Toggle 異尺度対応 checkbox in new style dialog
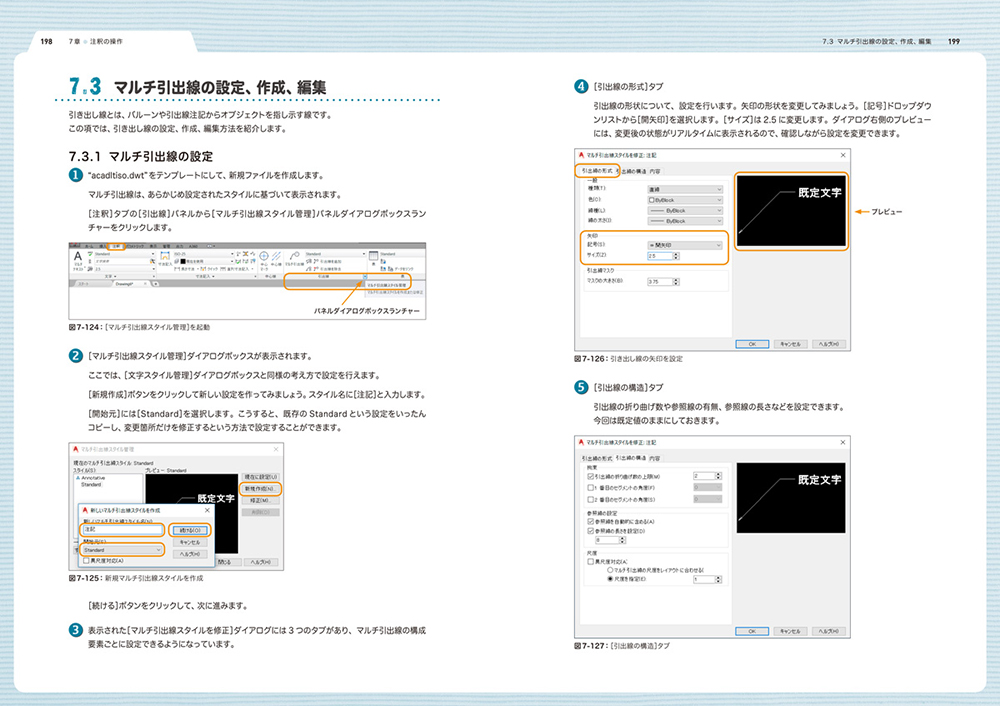 tap(86, 561)
